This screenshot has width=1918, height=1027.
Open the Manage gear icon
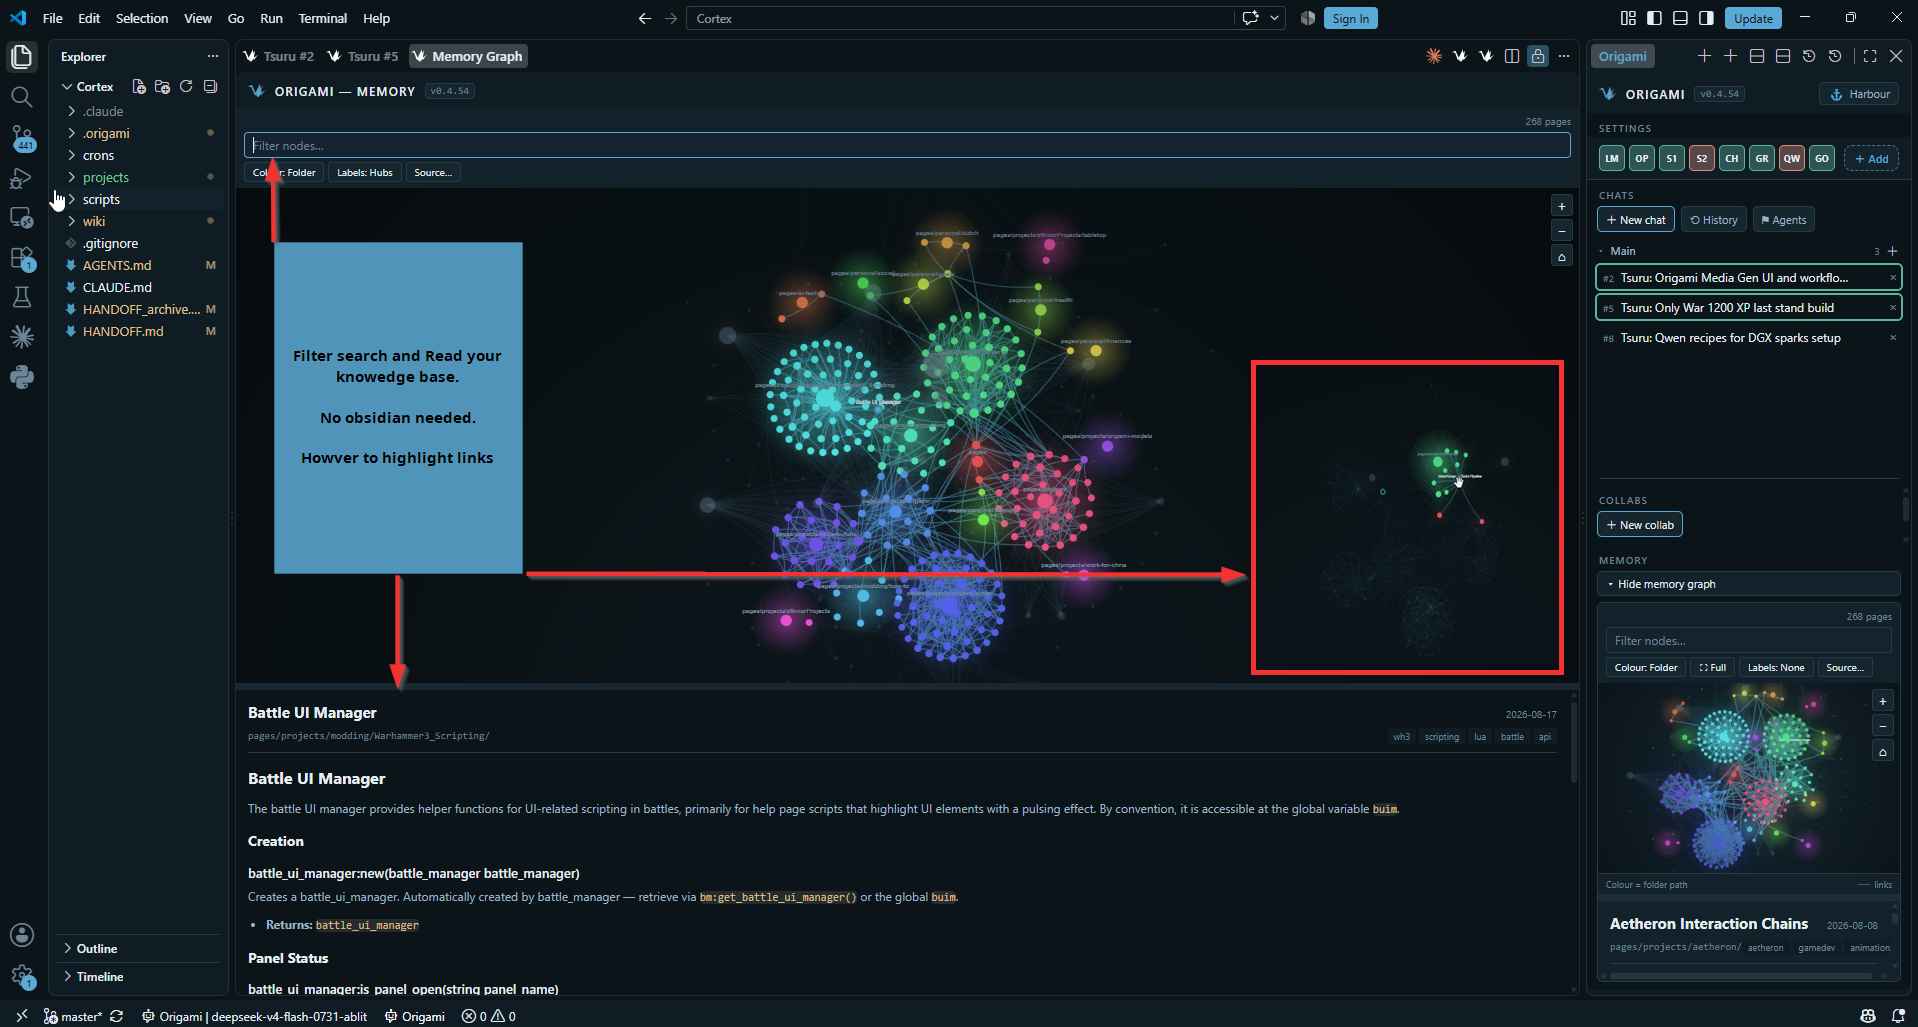point(21,976)
